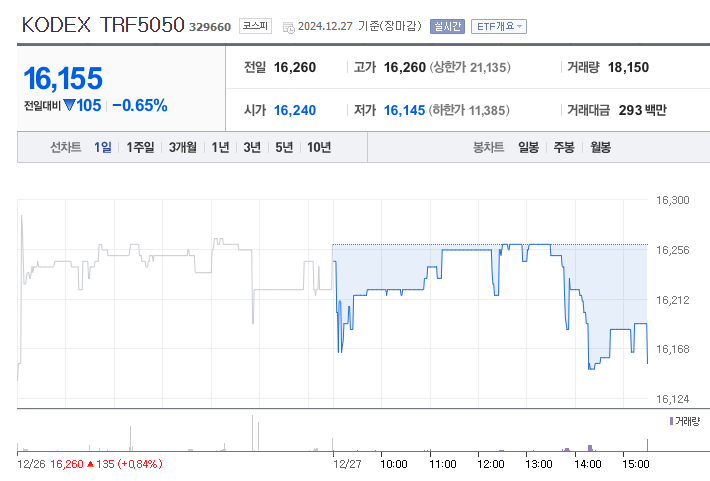710x481 pixels.
Task: Click the 거래대금 293 백만 value
Action: tap(643, 110)
